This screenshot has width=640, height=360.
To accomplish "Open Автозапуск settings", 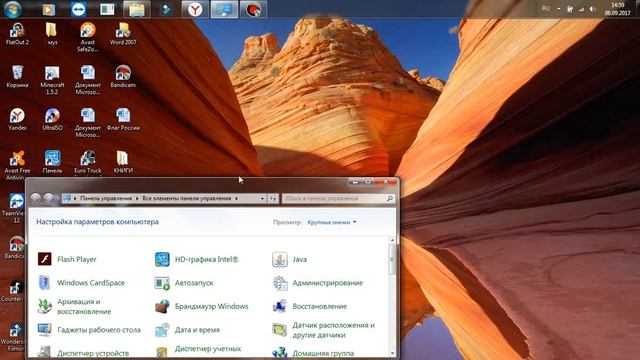I will tap(184, 282).
